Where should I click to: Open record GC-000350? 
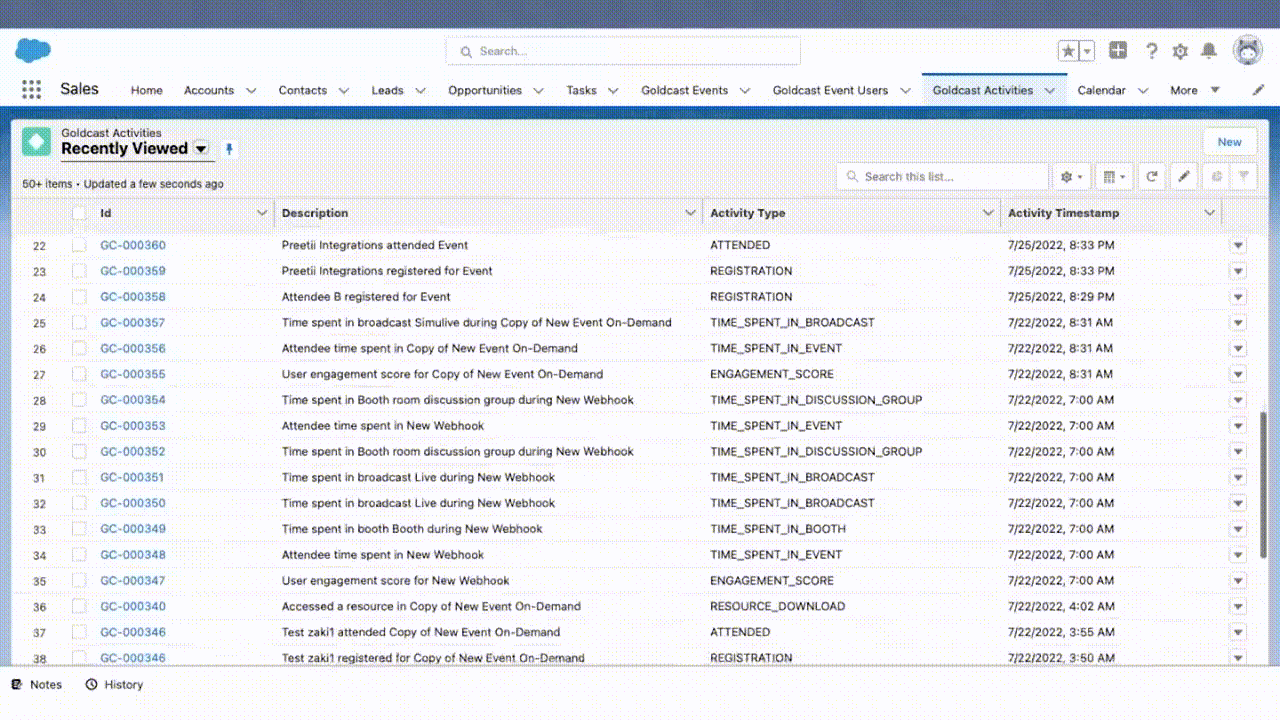[133, 503]
